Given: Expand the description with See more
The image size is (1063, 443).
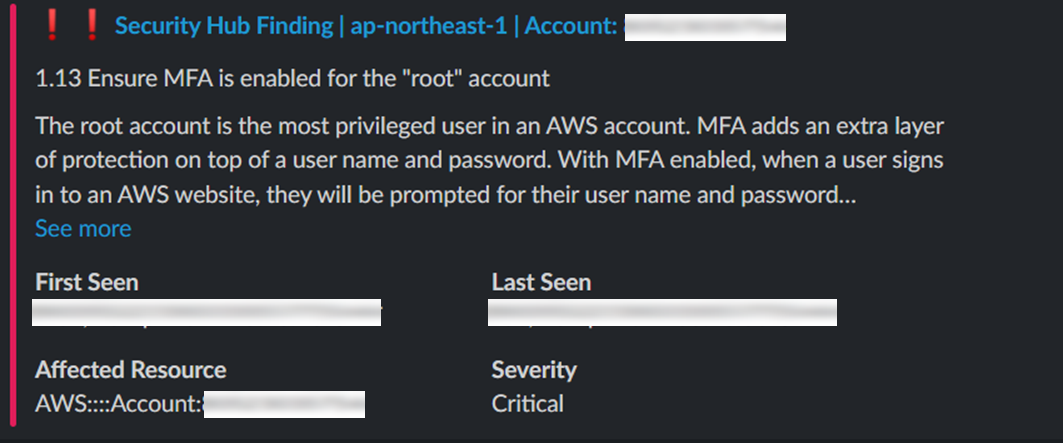Looking at the screenshot, I should (83, 229).
